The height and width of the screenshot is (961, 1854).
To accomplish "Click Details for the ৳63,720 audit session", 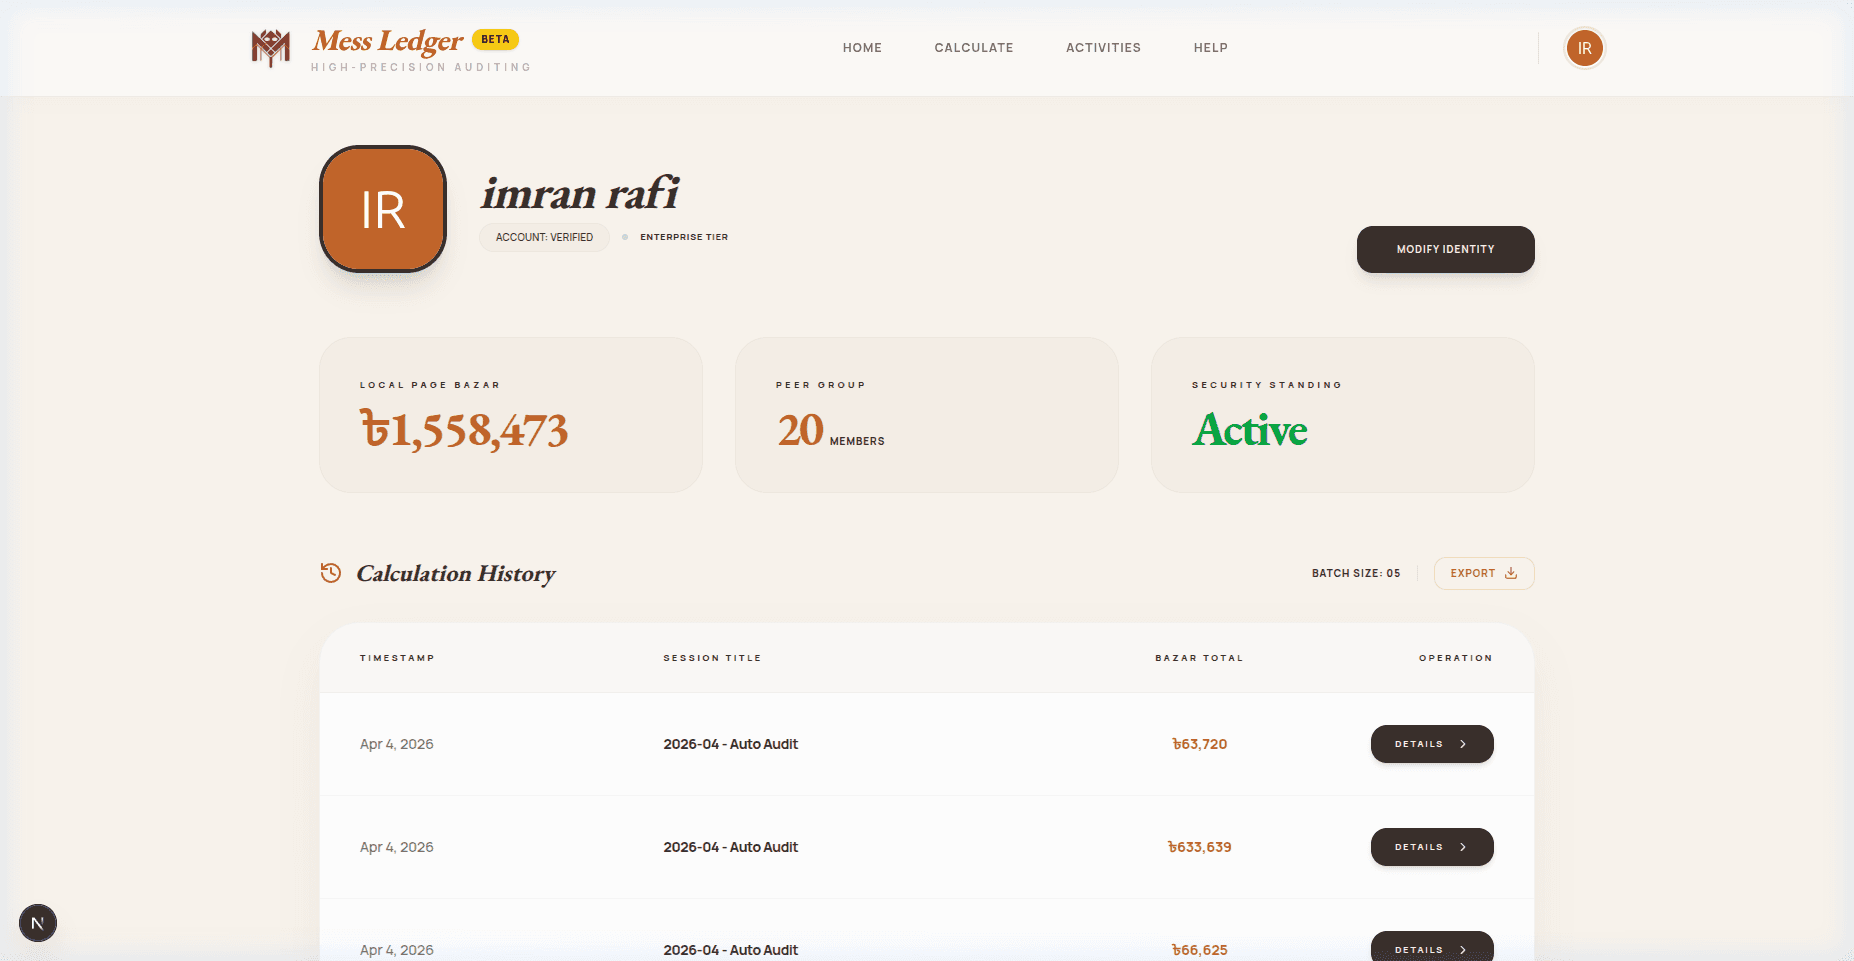I will point(1432,744).
